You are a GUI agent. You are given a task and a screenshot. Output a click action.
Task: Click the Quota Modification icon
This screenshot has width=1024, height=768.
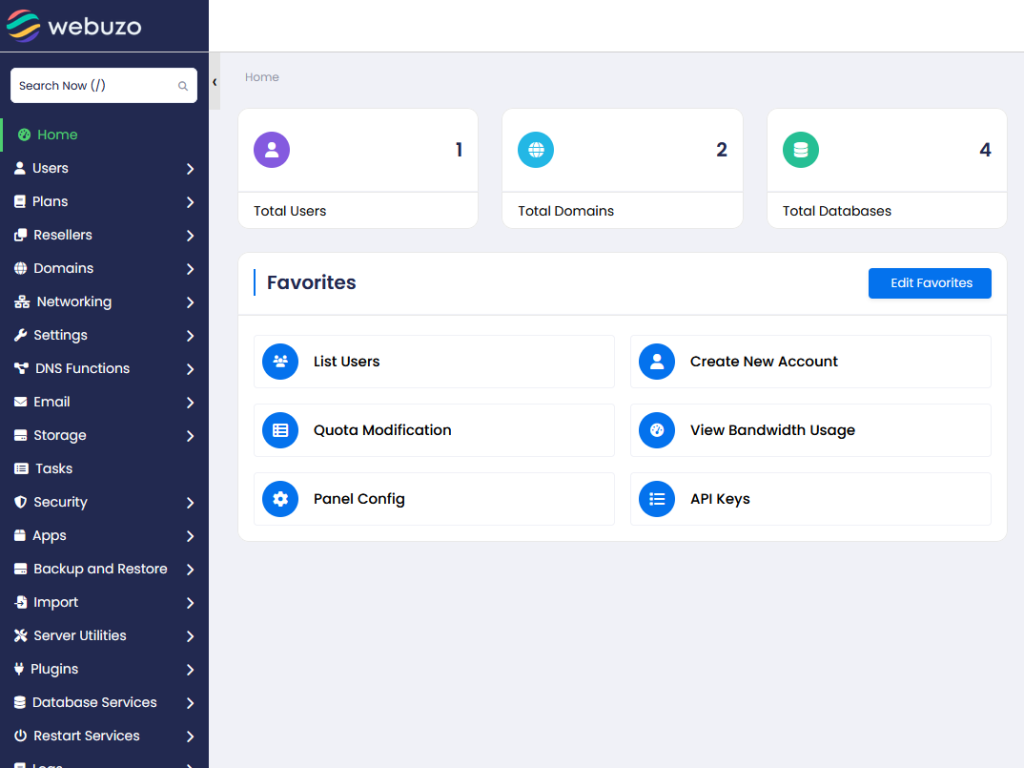(280, 430)
